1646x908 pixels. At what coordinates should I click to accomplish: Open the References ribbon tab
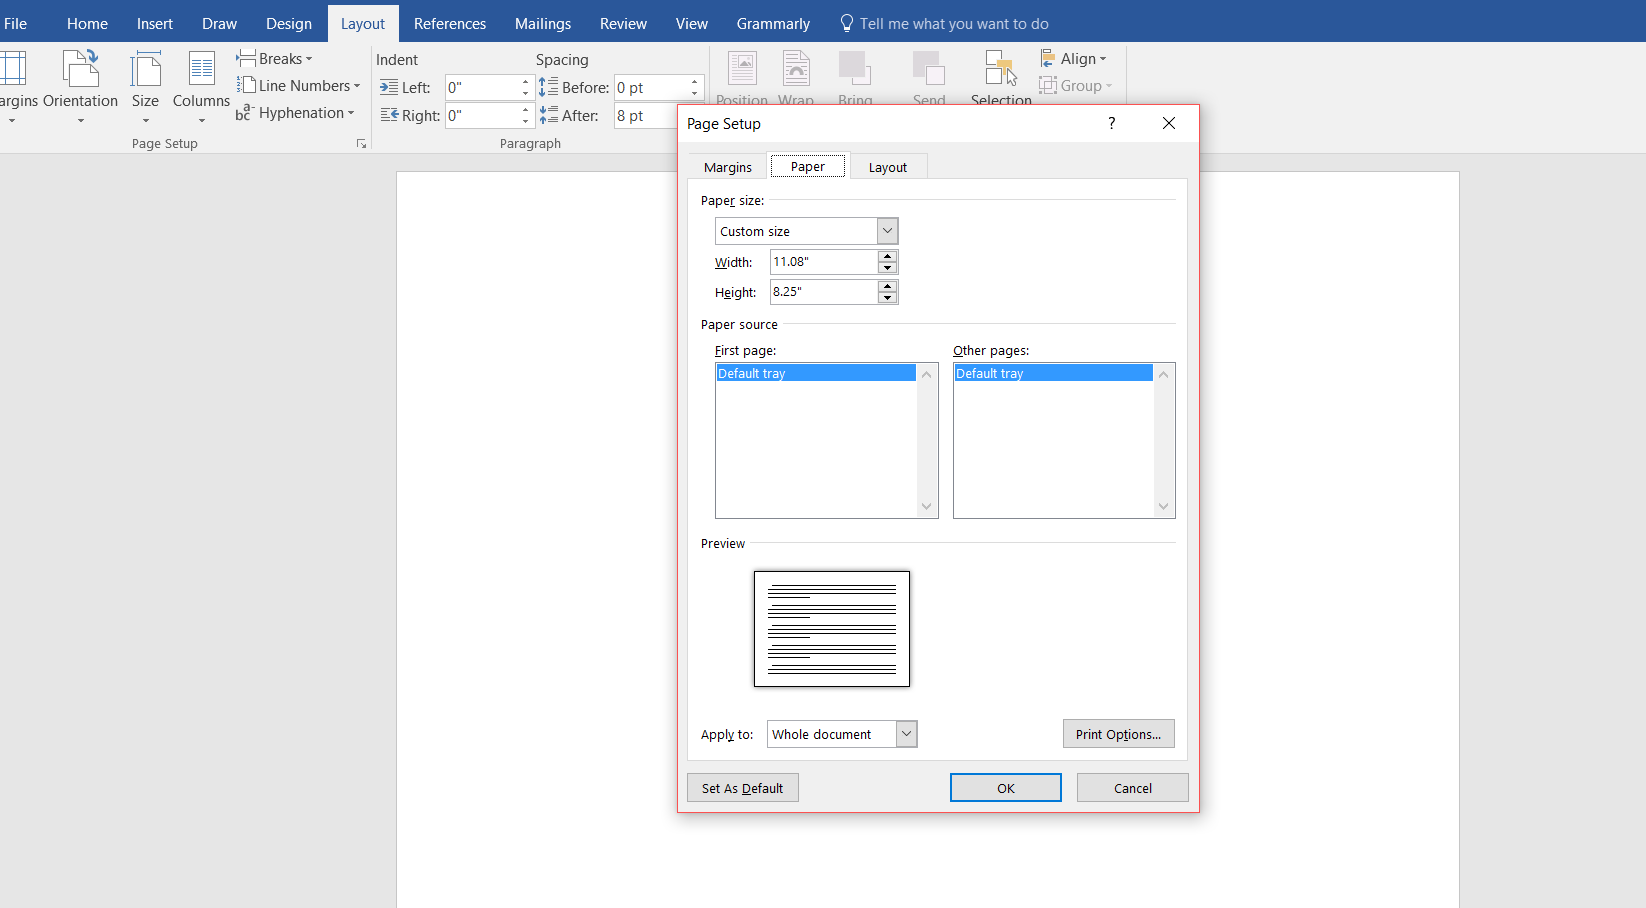pos(450,23)
